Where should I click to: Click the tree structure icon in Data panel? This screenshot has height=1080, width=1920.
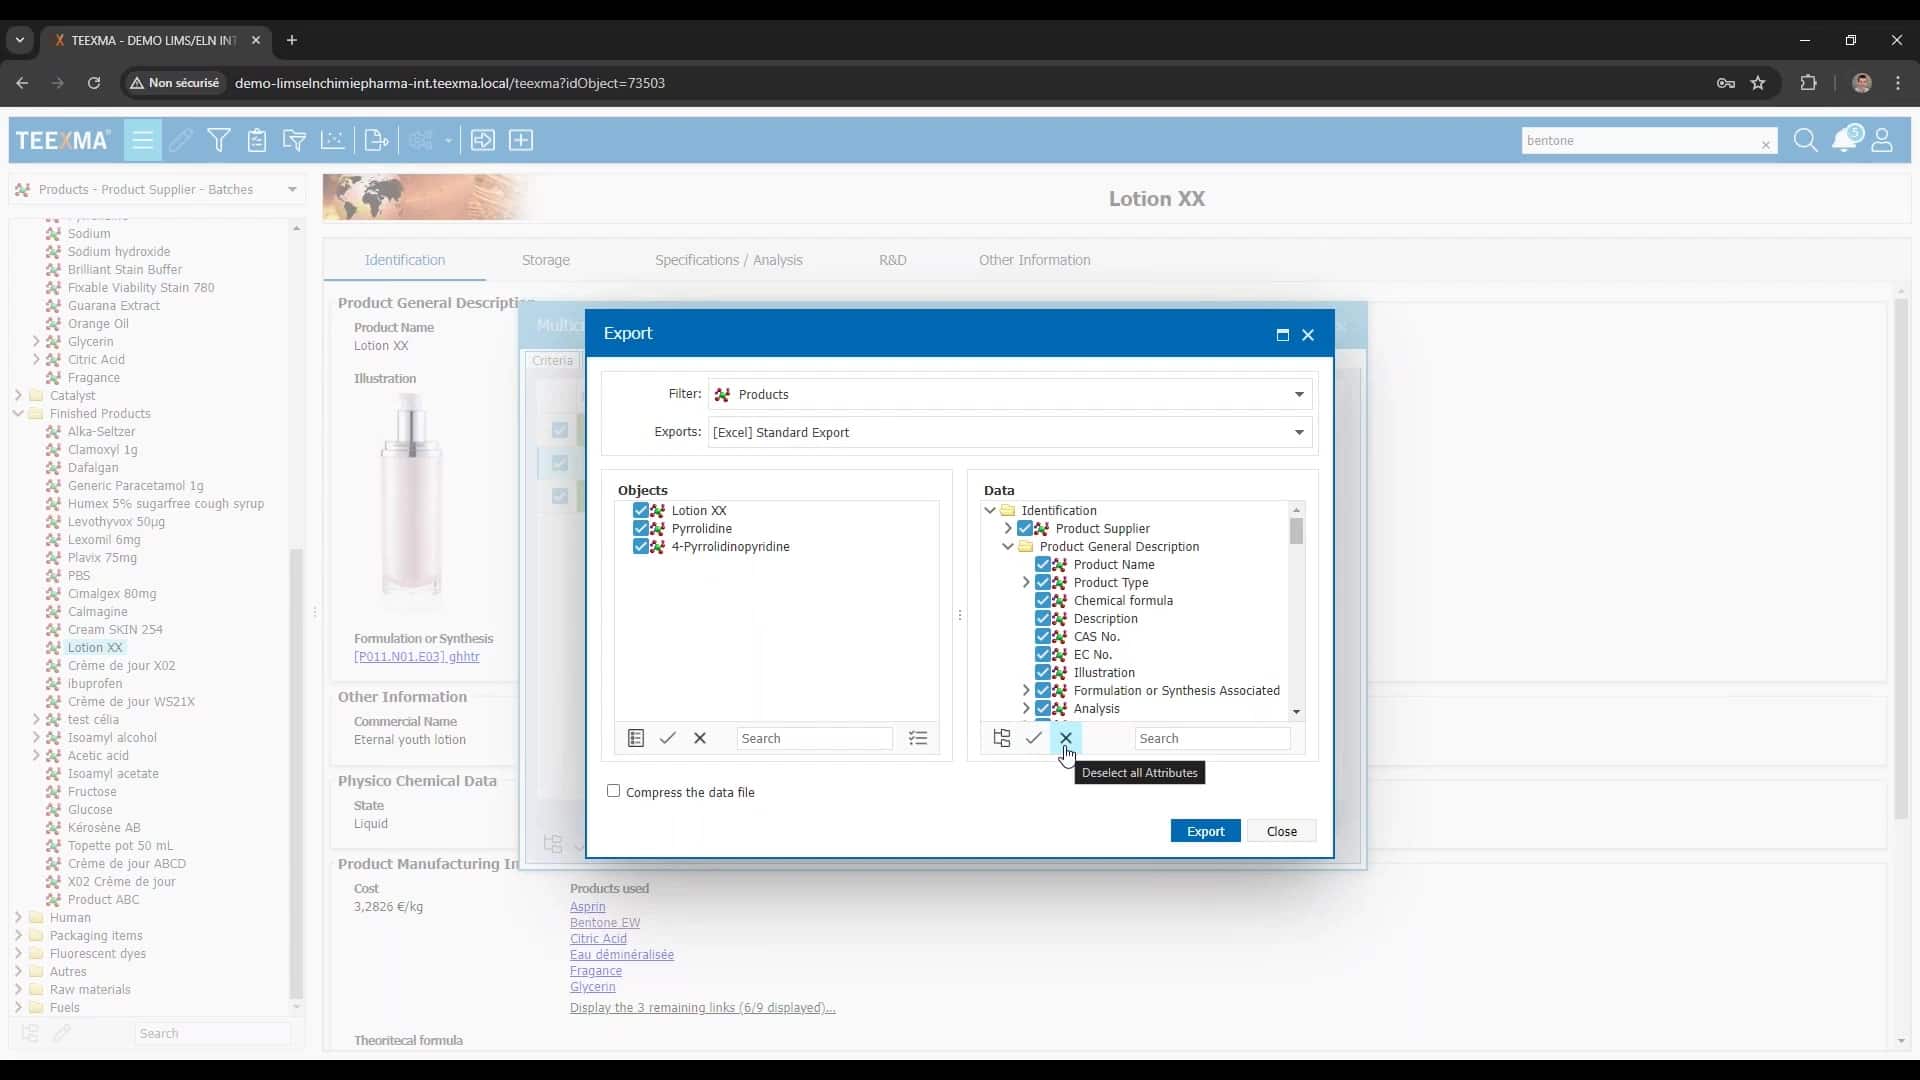[x=1002, y=738]
